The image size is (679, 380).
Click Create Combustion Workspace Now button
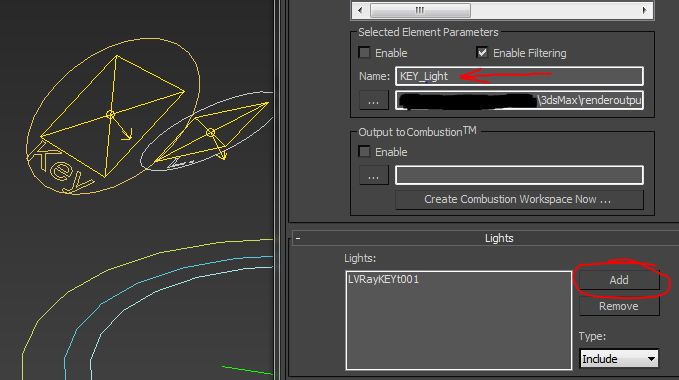(519, 199)
